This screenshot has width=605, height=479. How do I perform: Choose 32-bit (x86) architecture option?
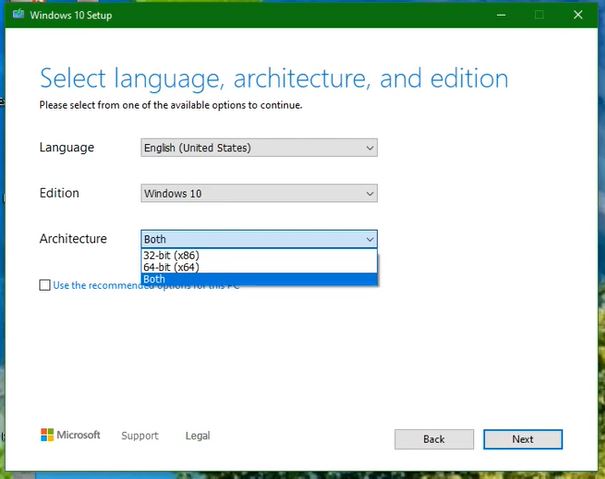coord(259,255)
